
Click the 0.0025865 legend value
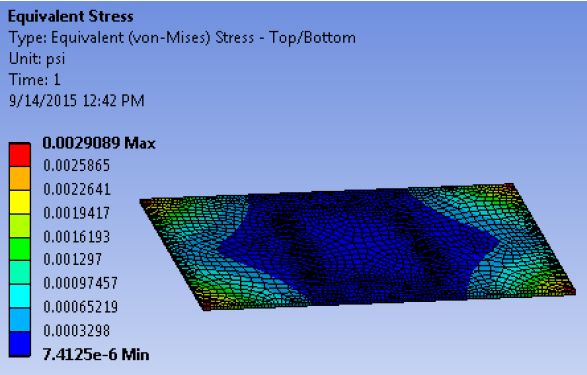[77, 165]
